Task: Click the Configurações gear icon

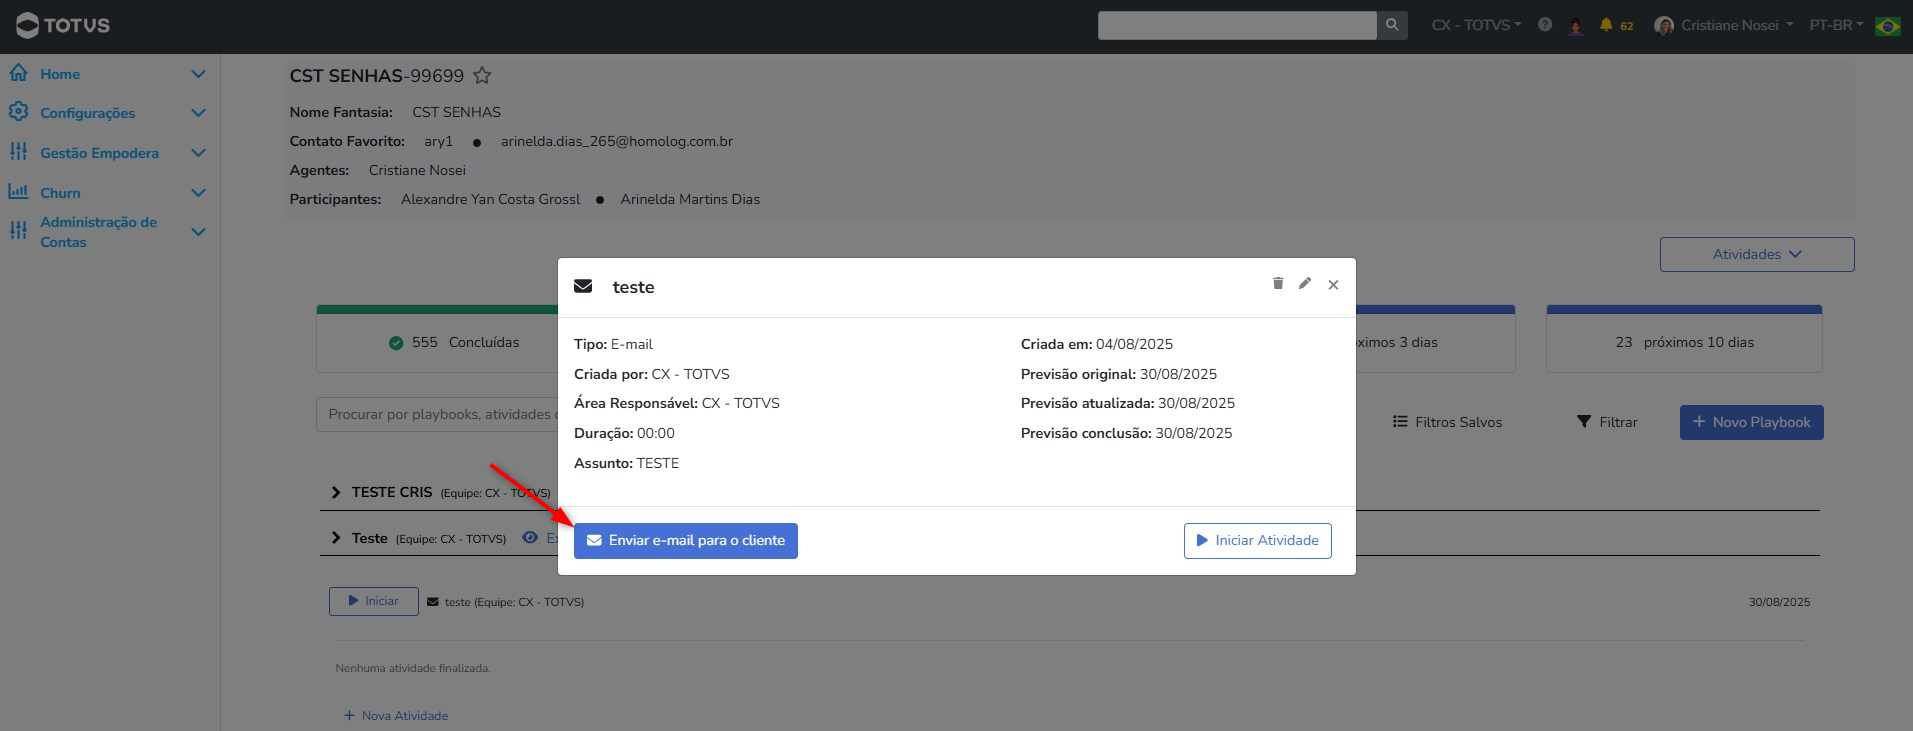Action: tap(18, 112)
